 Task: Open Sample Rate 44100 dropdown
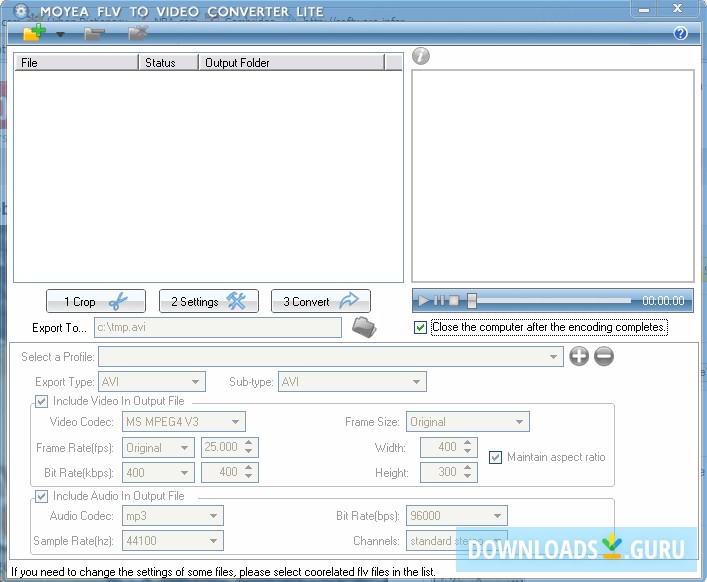[x=173, y=541]
